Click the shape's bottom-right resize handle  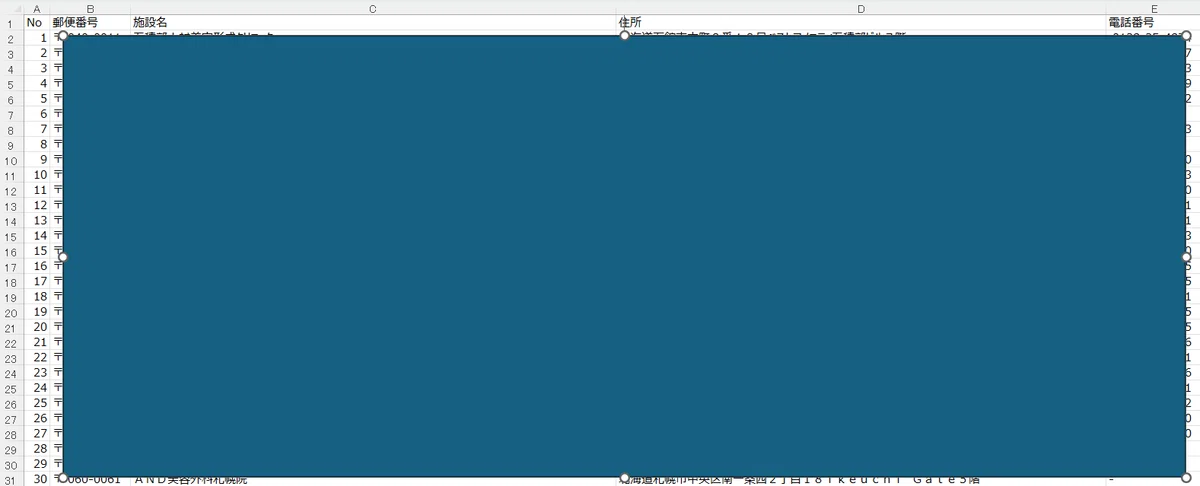[1186, 478]
